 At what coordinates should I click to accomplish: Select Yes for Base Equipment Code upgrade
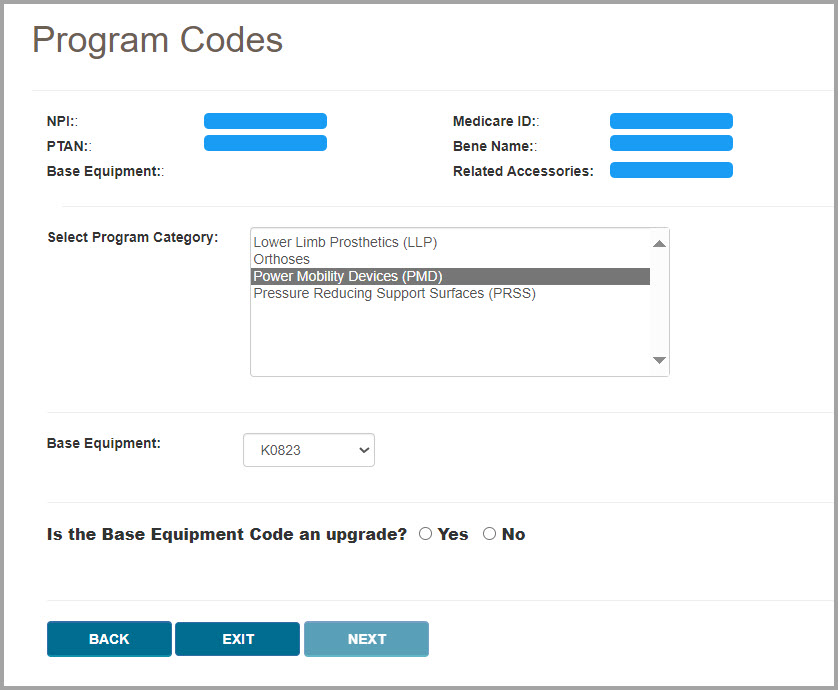(425, 533)
